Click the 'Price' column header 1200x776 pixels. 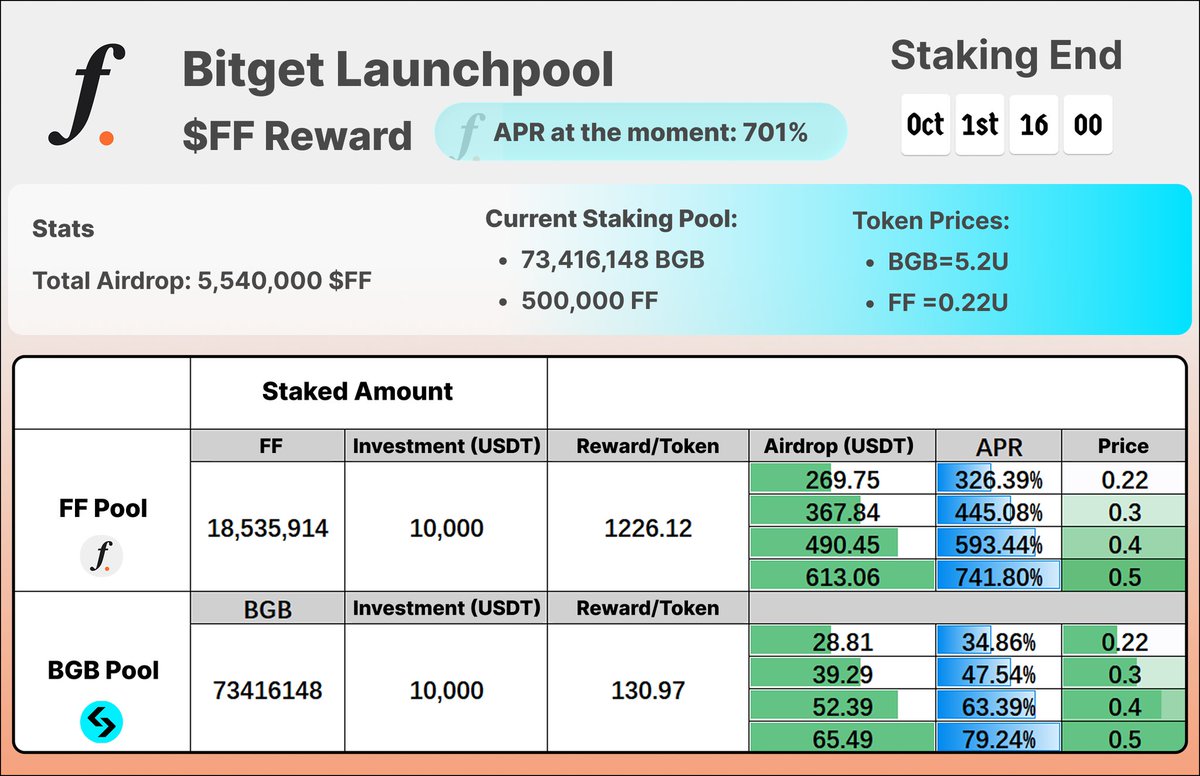(x=1123, y=446)
